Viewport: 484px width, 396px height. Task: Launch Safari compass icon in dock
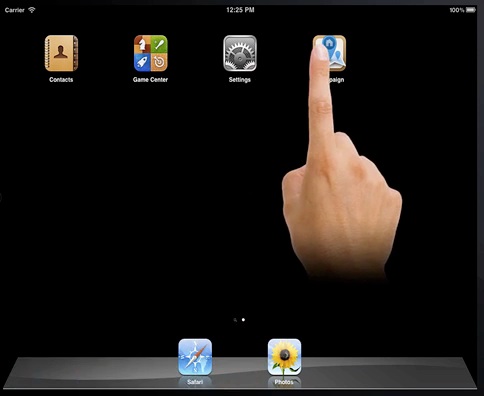click(195, 357)
